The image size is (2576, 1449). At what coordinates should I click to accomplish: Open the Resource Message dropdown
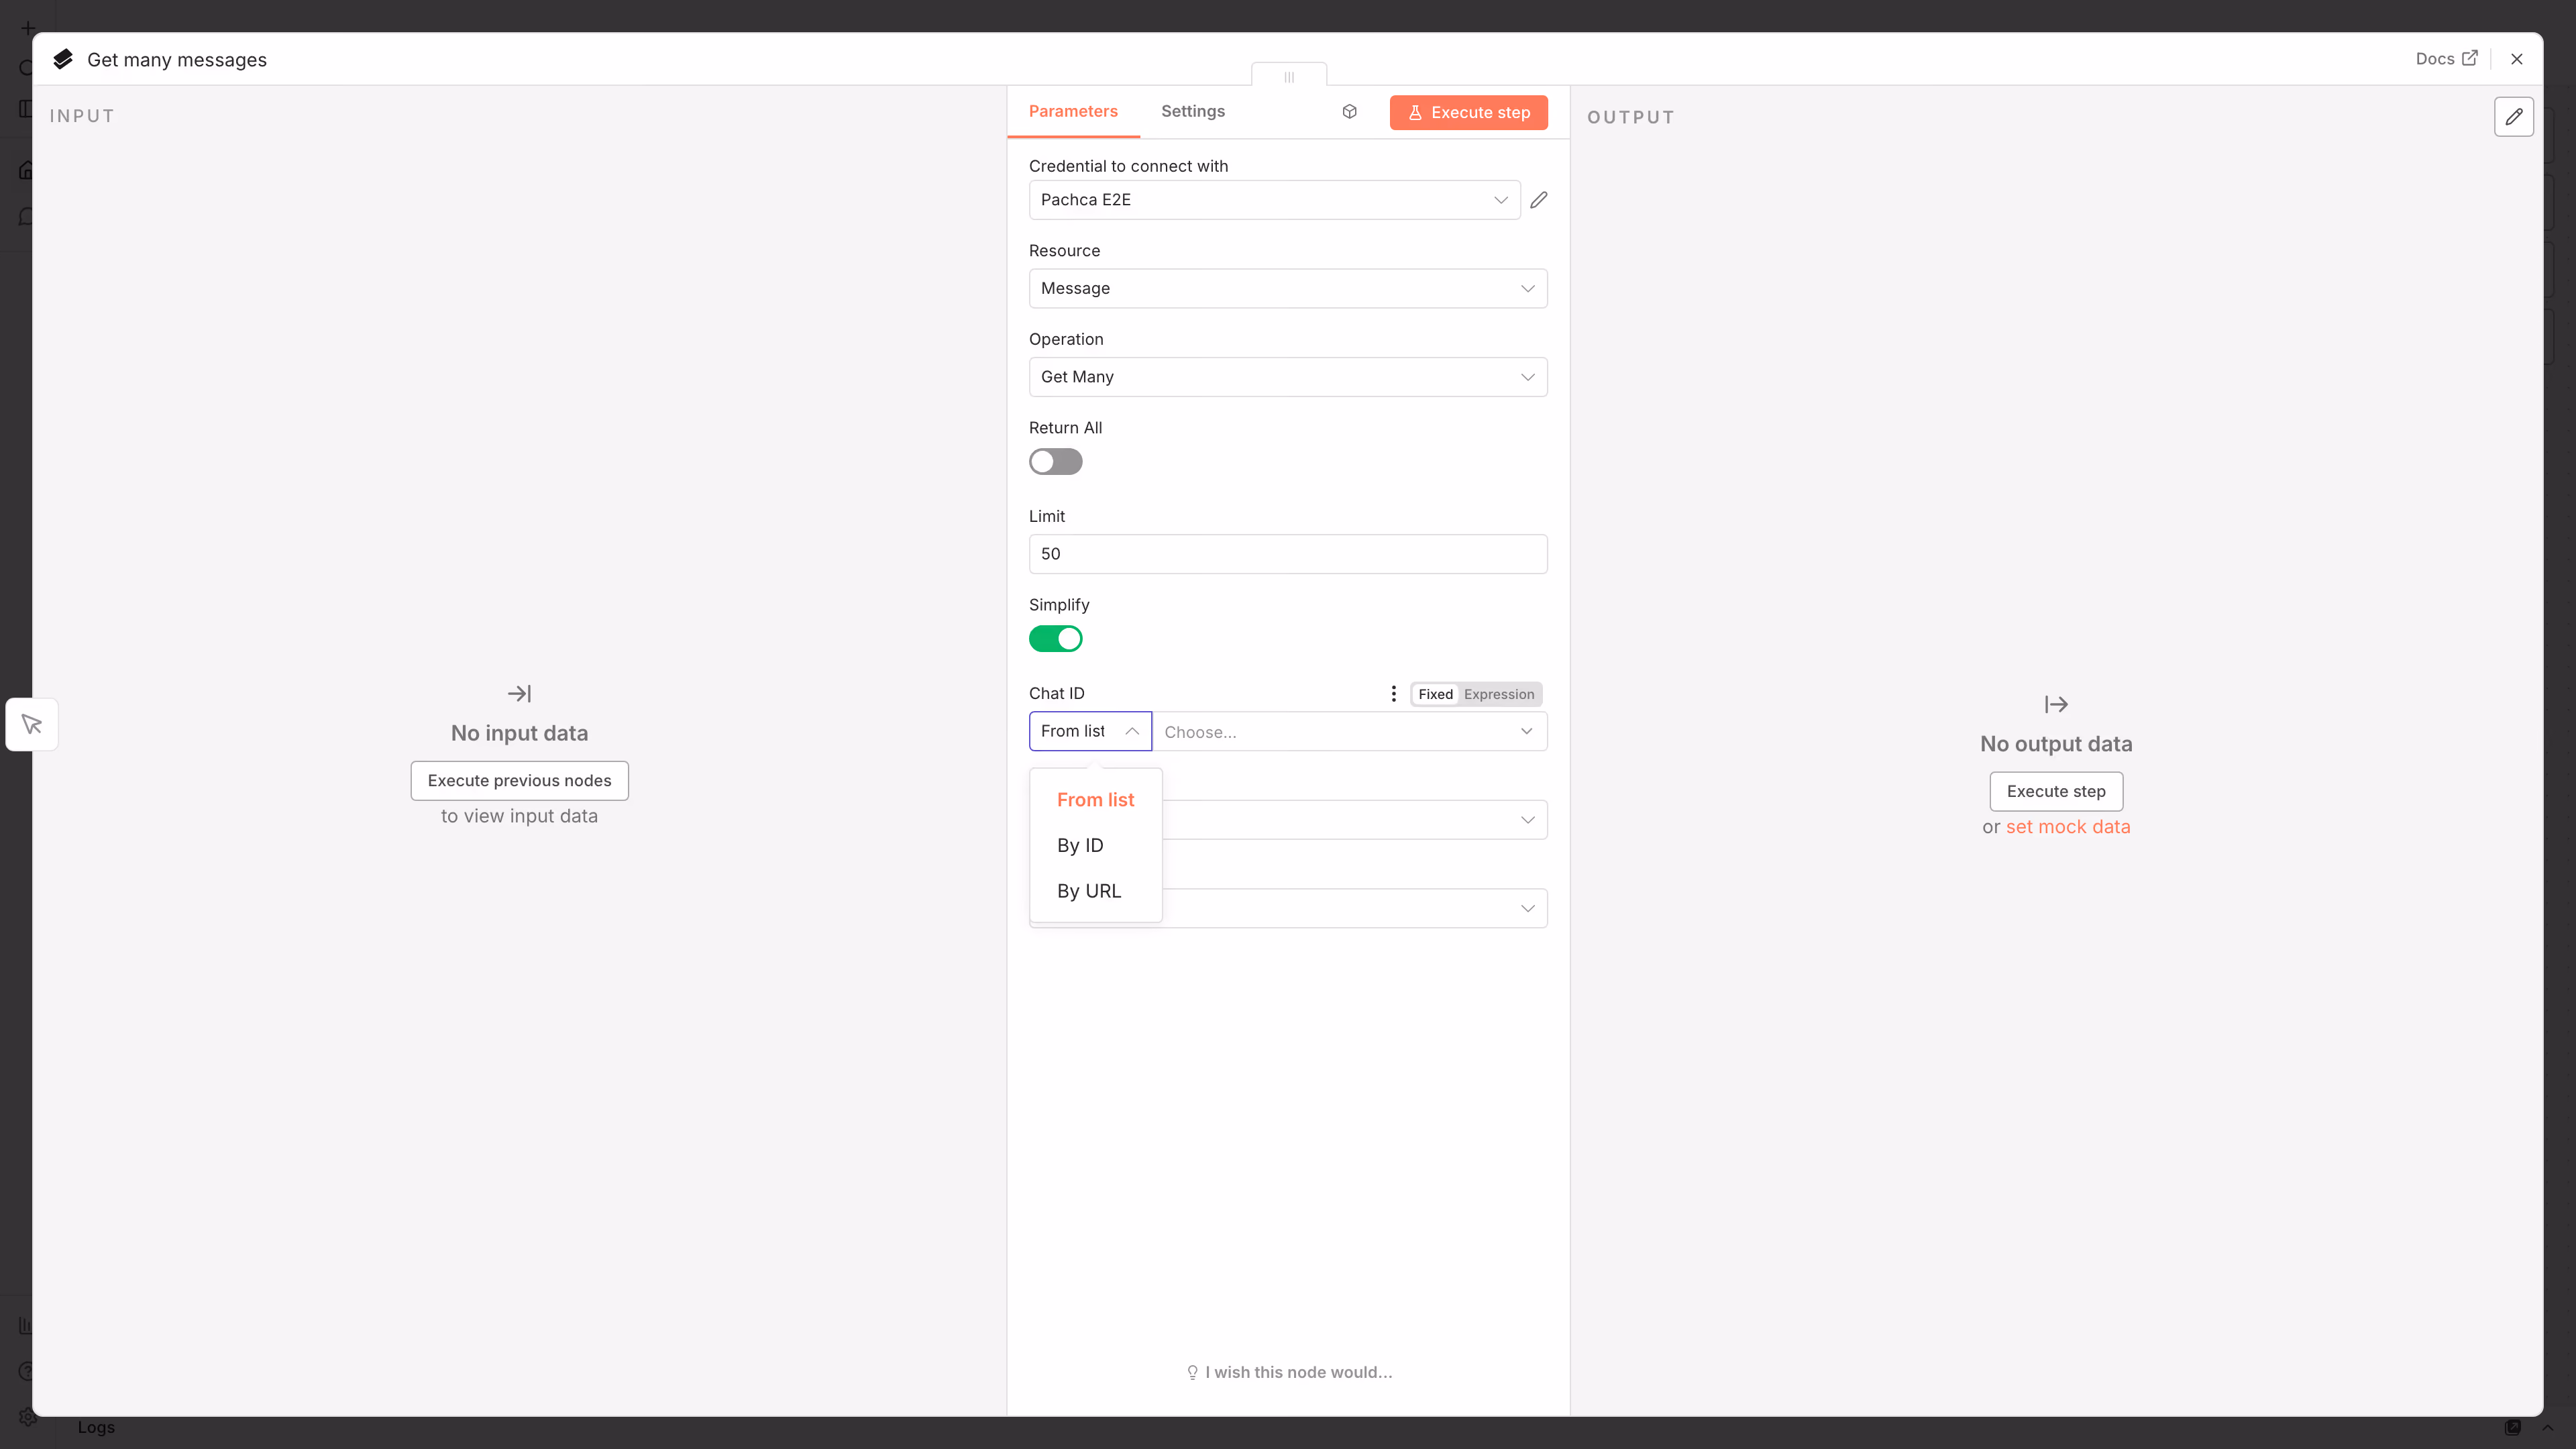click(x=1287, y=288)
